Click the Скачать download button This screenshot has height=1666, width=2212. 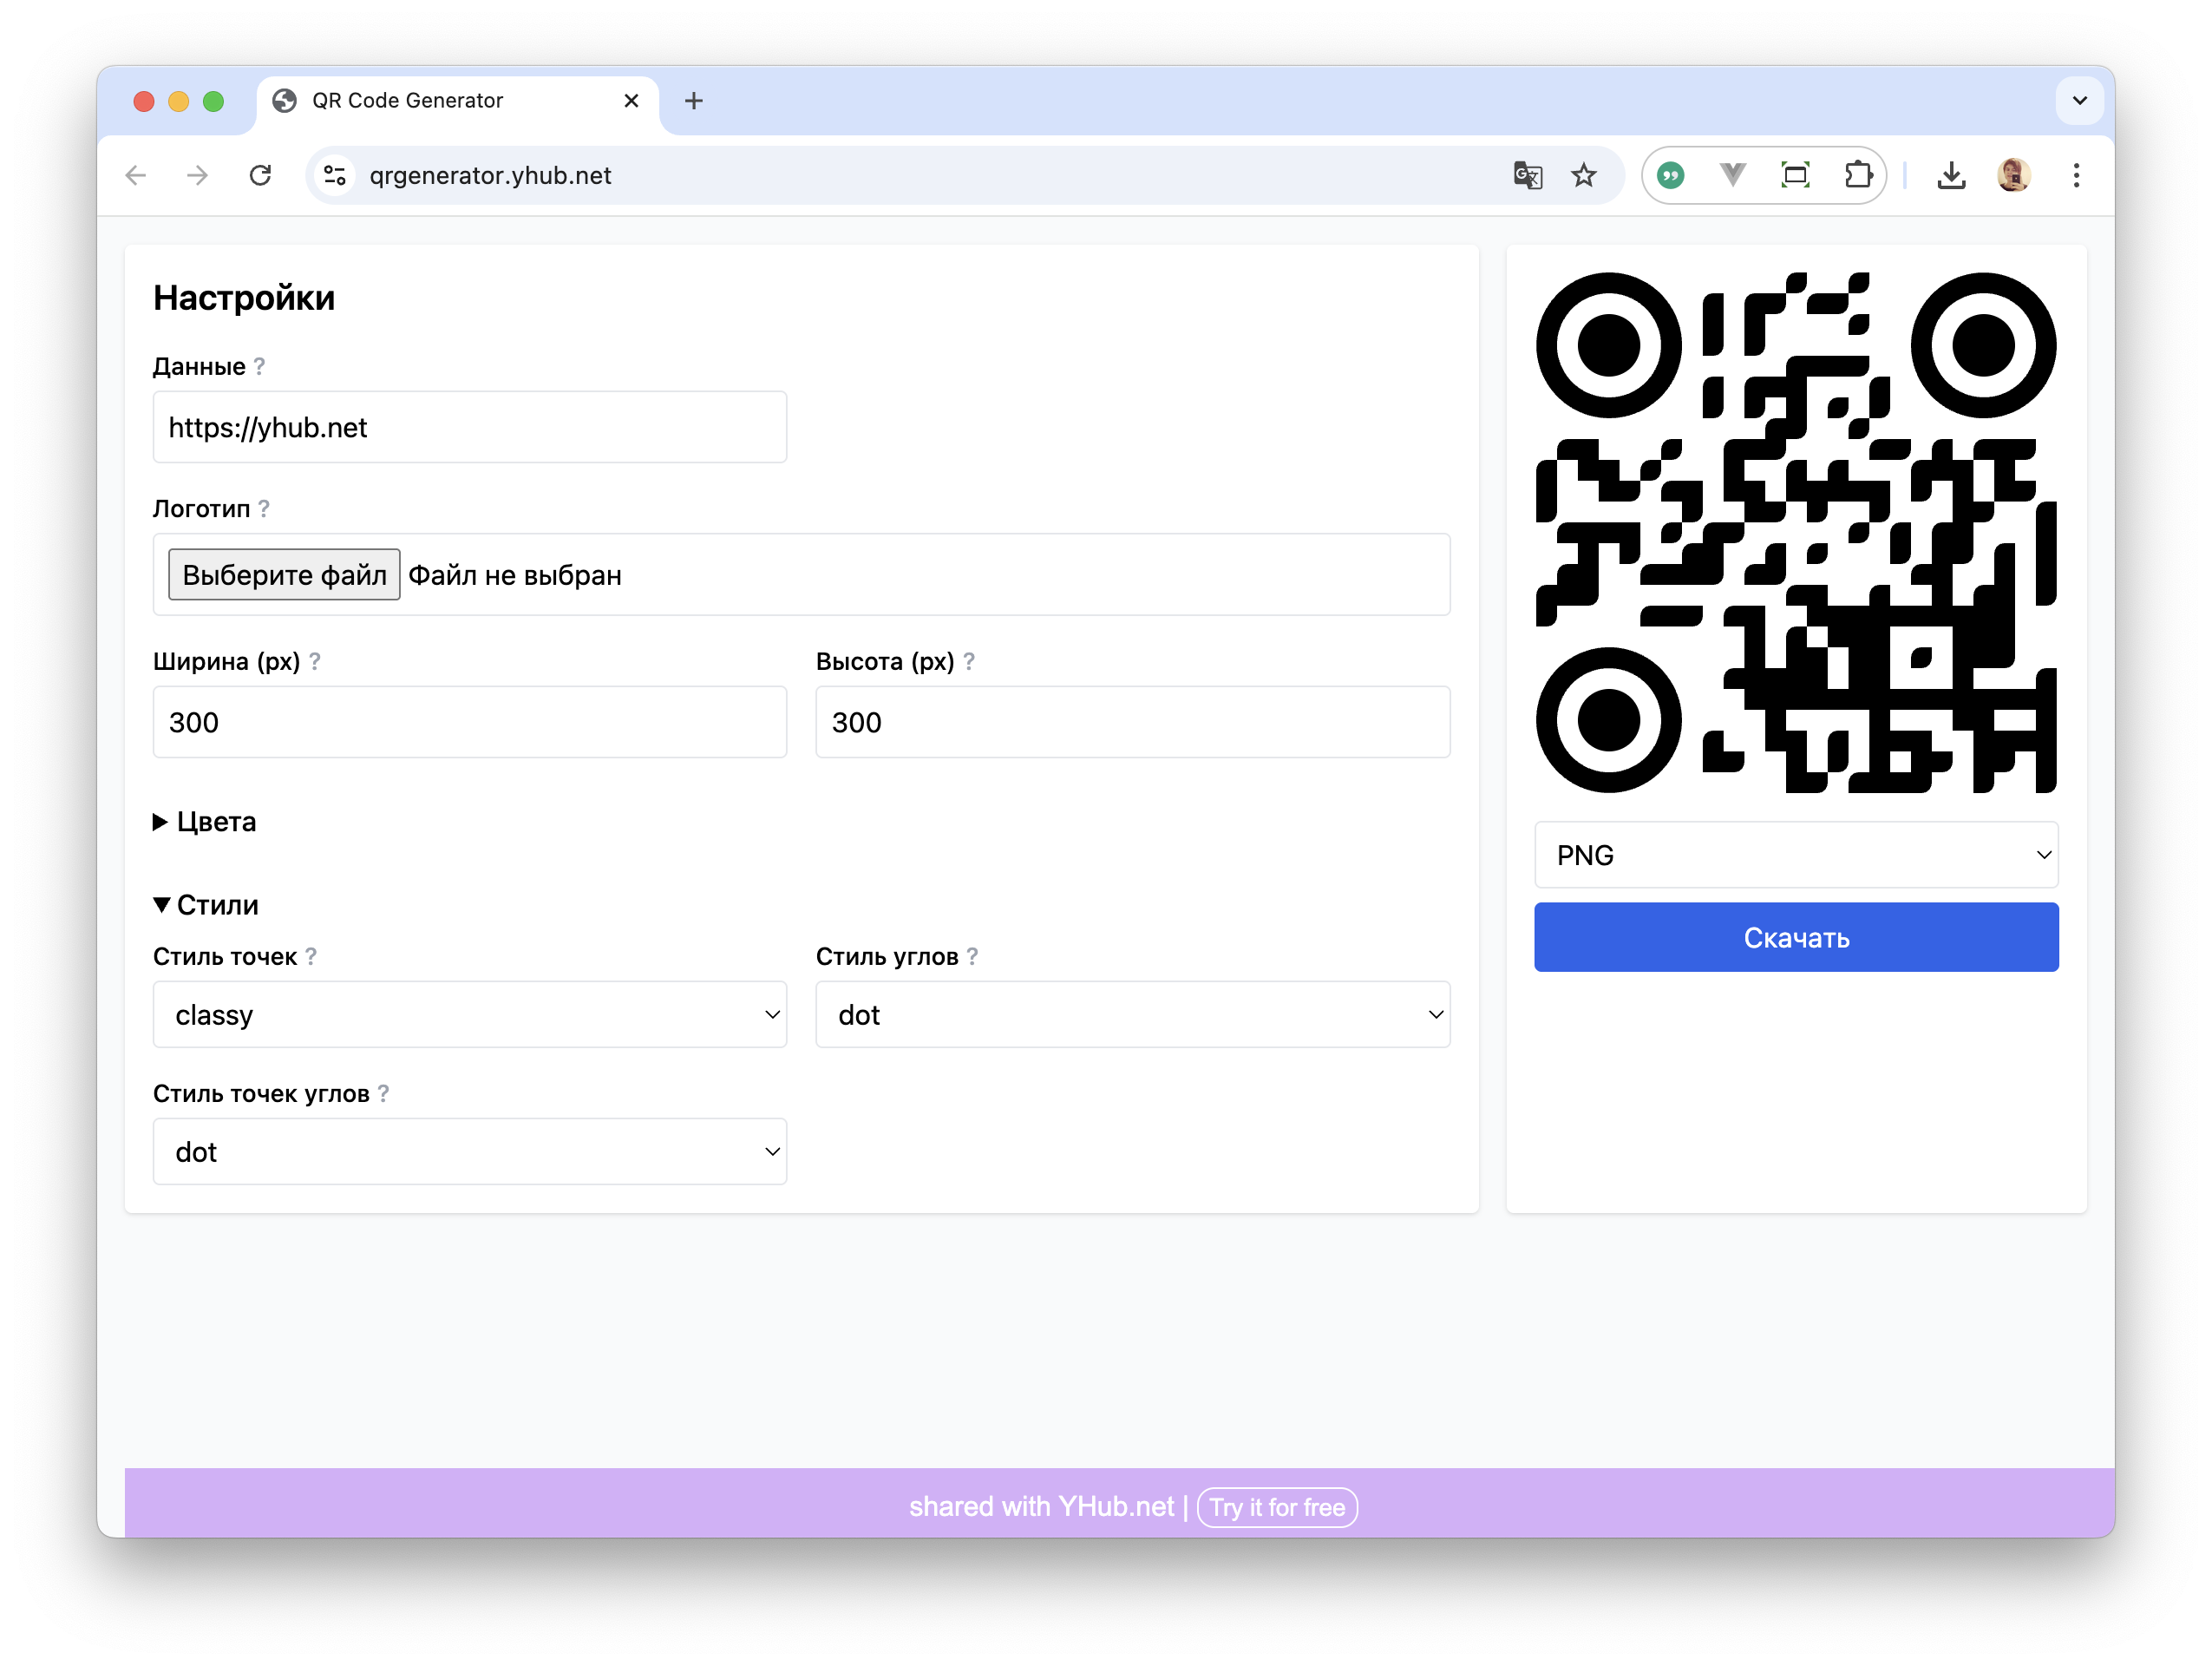click(x=1796, y=938)
